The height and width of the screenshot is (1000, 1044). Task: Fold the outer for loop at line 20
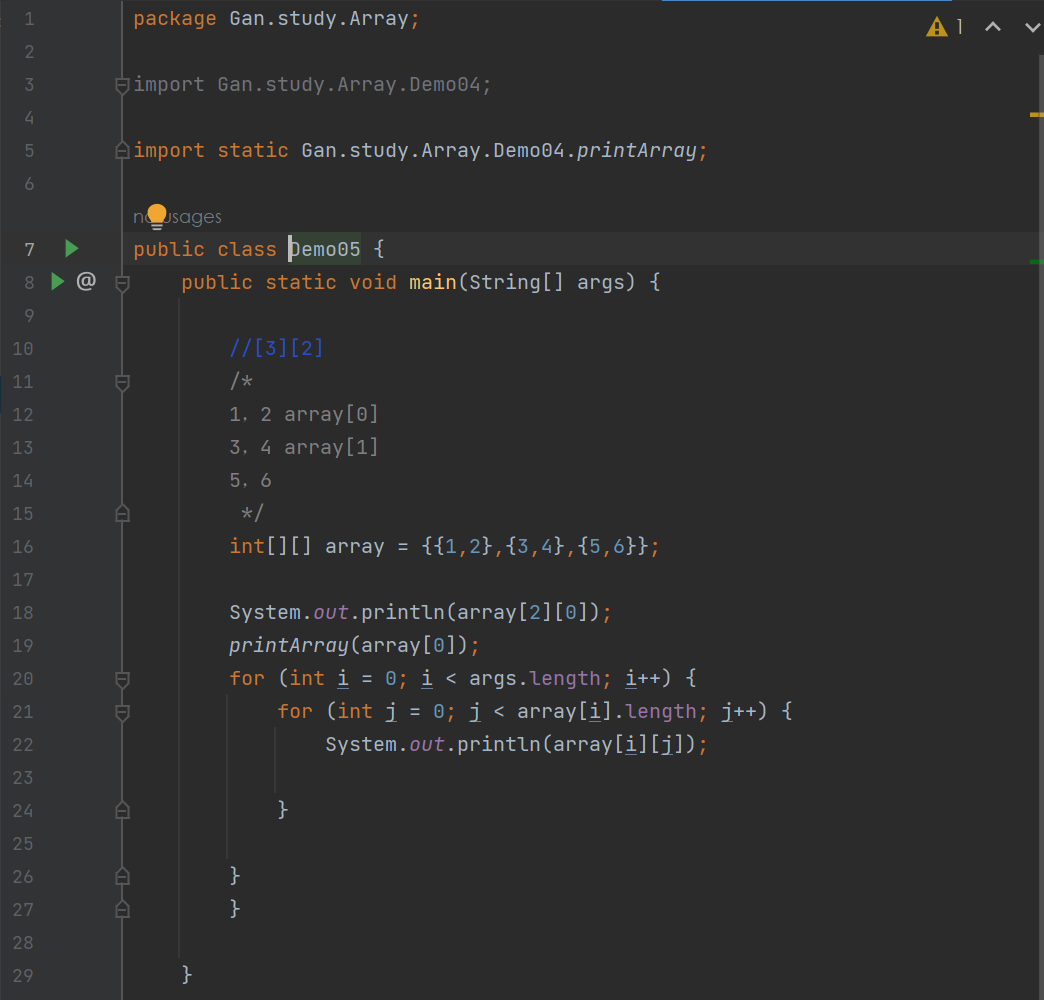point(123,679)
